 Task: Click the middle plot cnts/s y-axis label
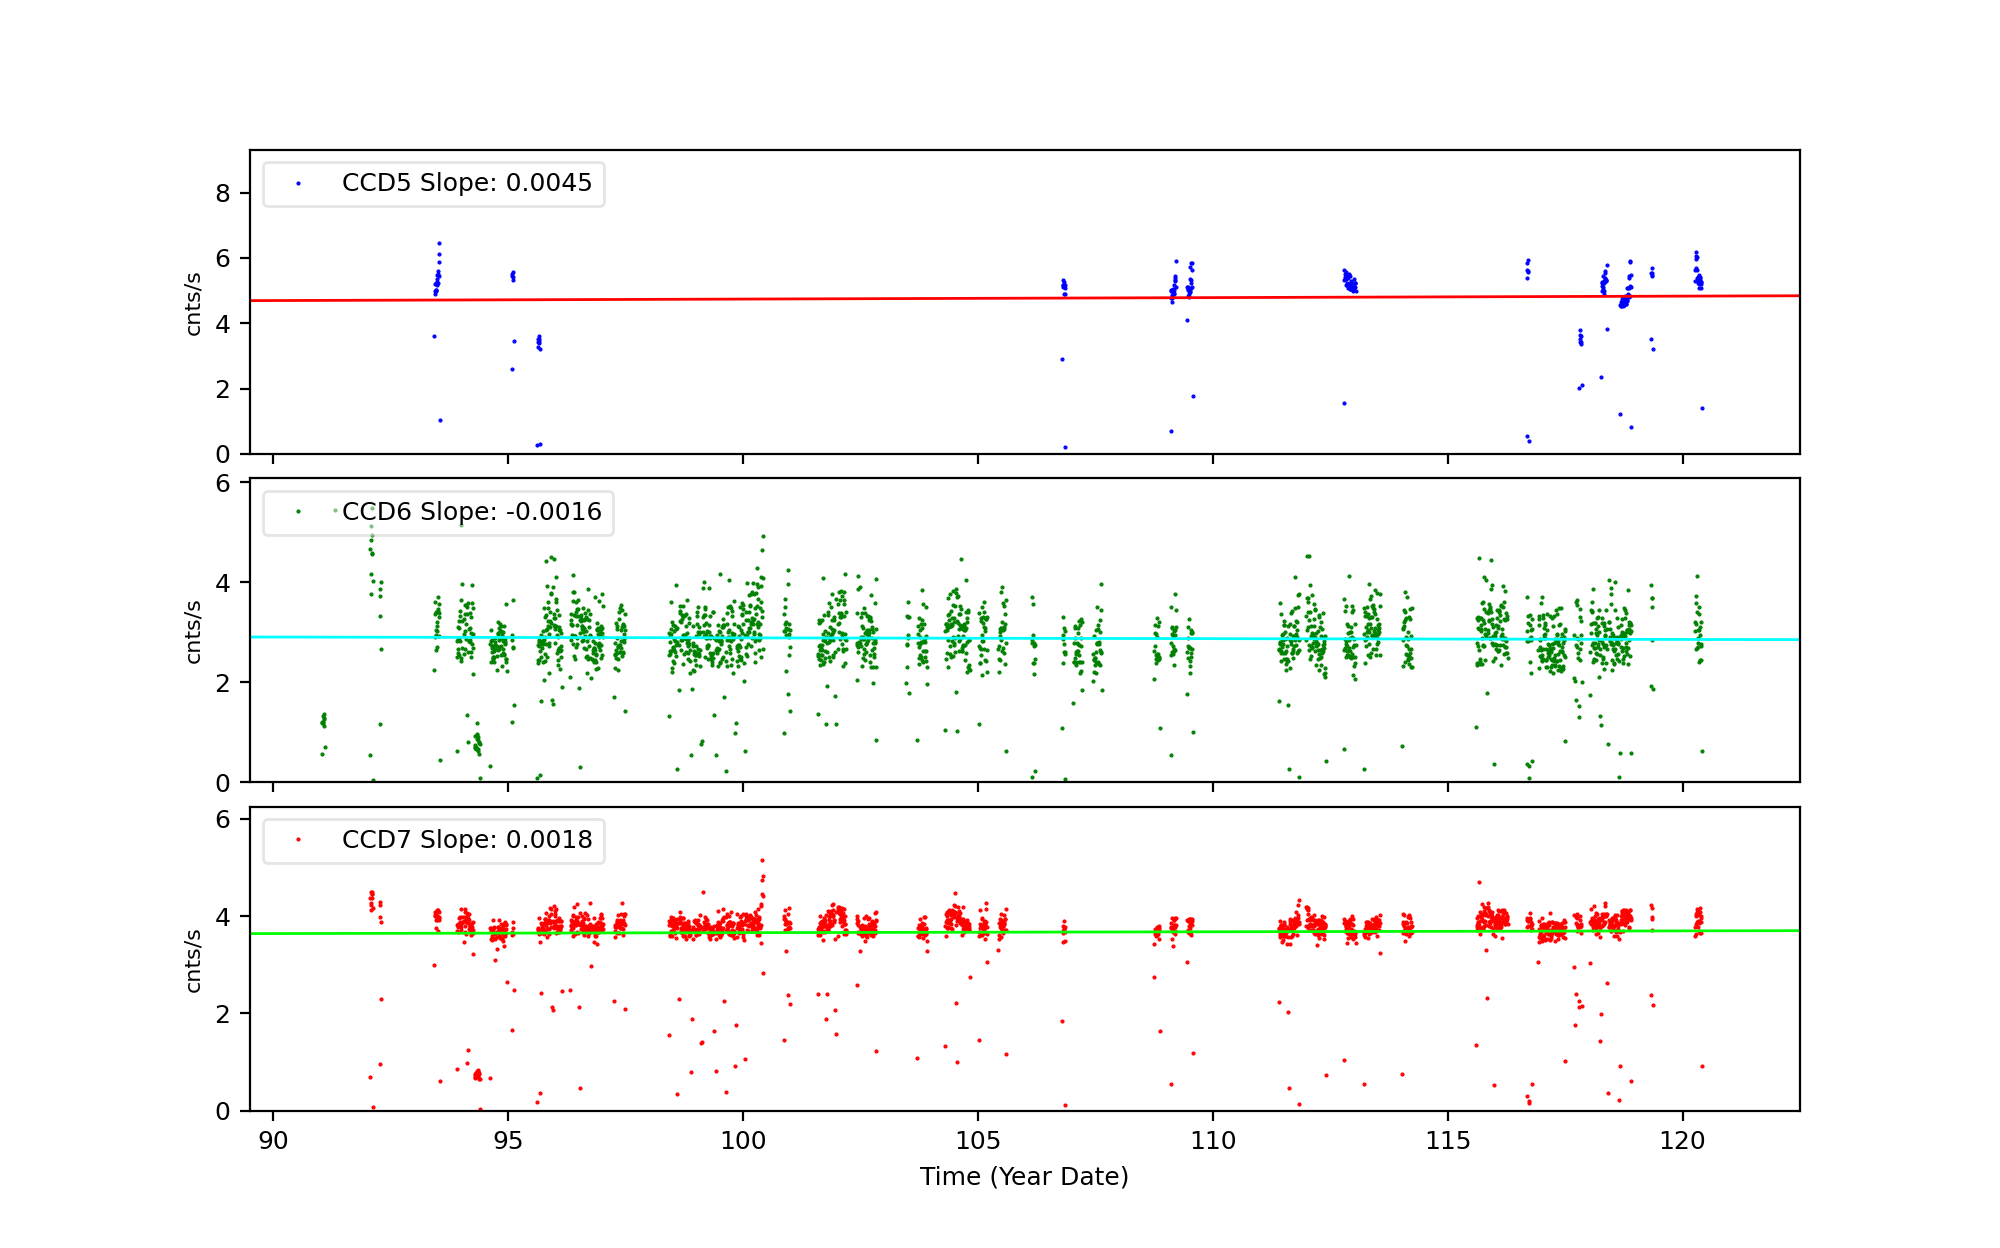coord(194,632)
